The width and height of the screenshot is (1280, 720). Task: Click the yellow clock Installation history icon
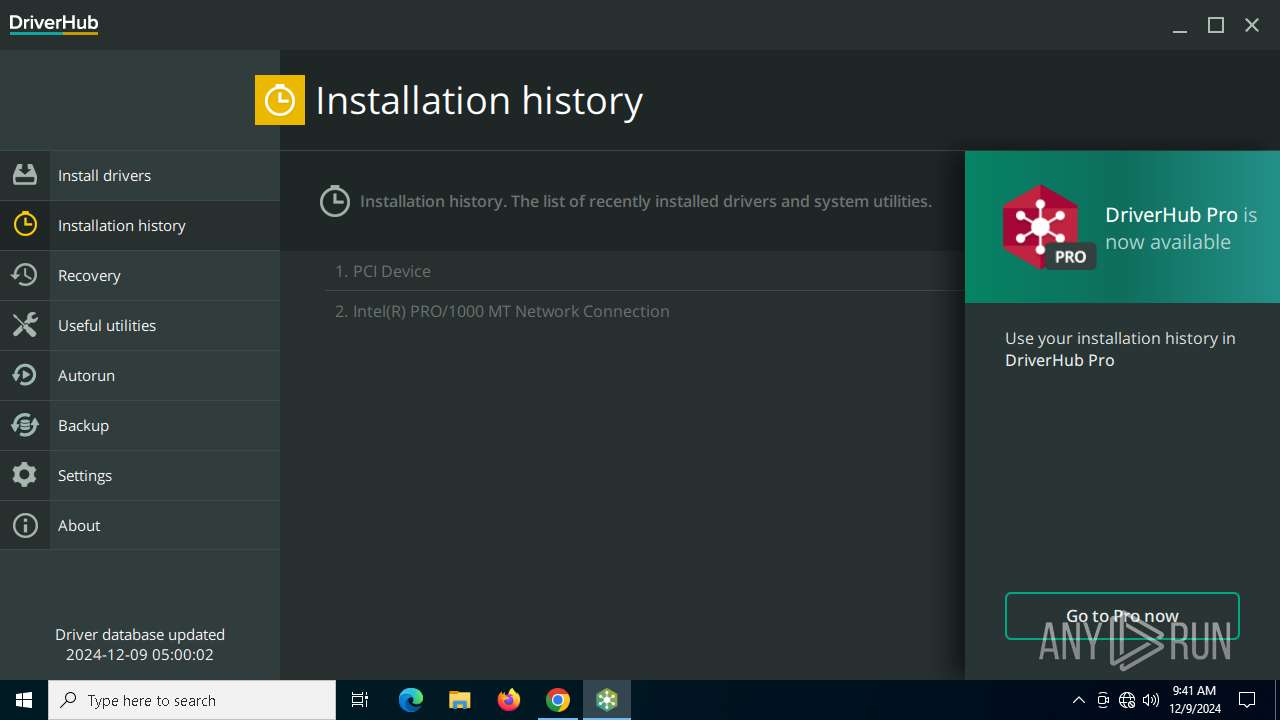(25, 225)
